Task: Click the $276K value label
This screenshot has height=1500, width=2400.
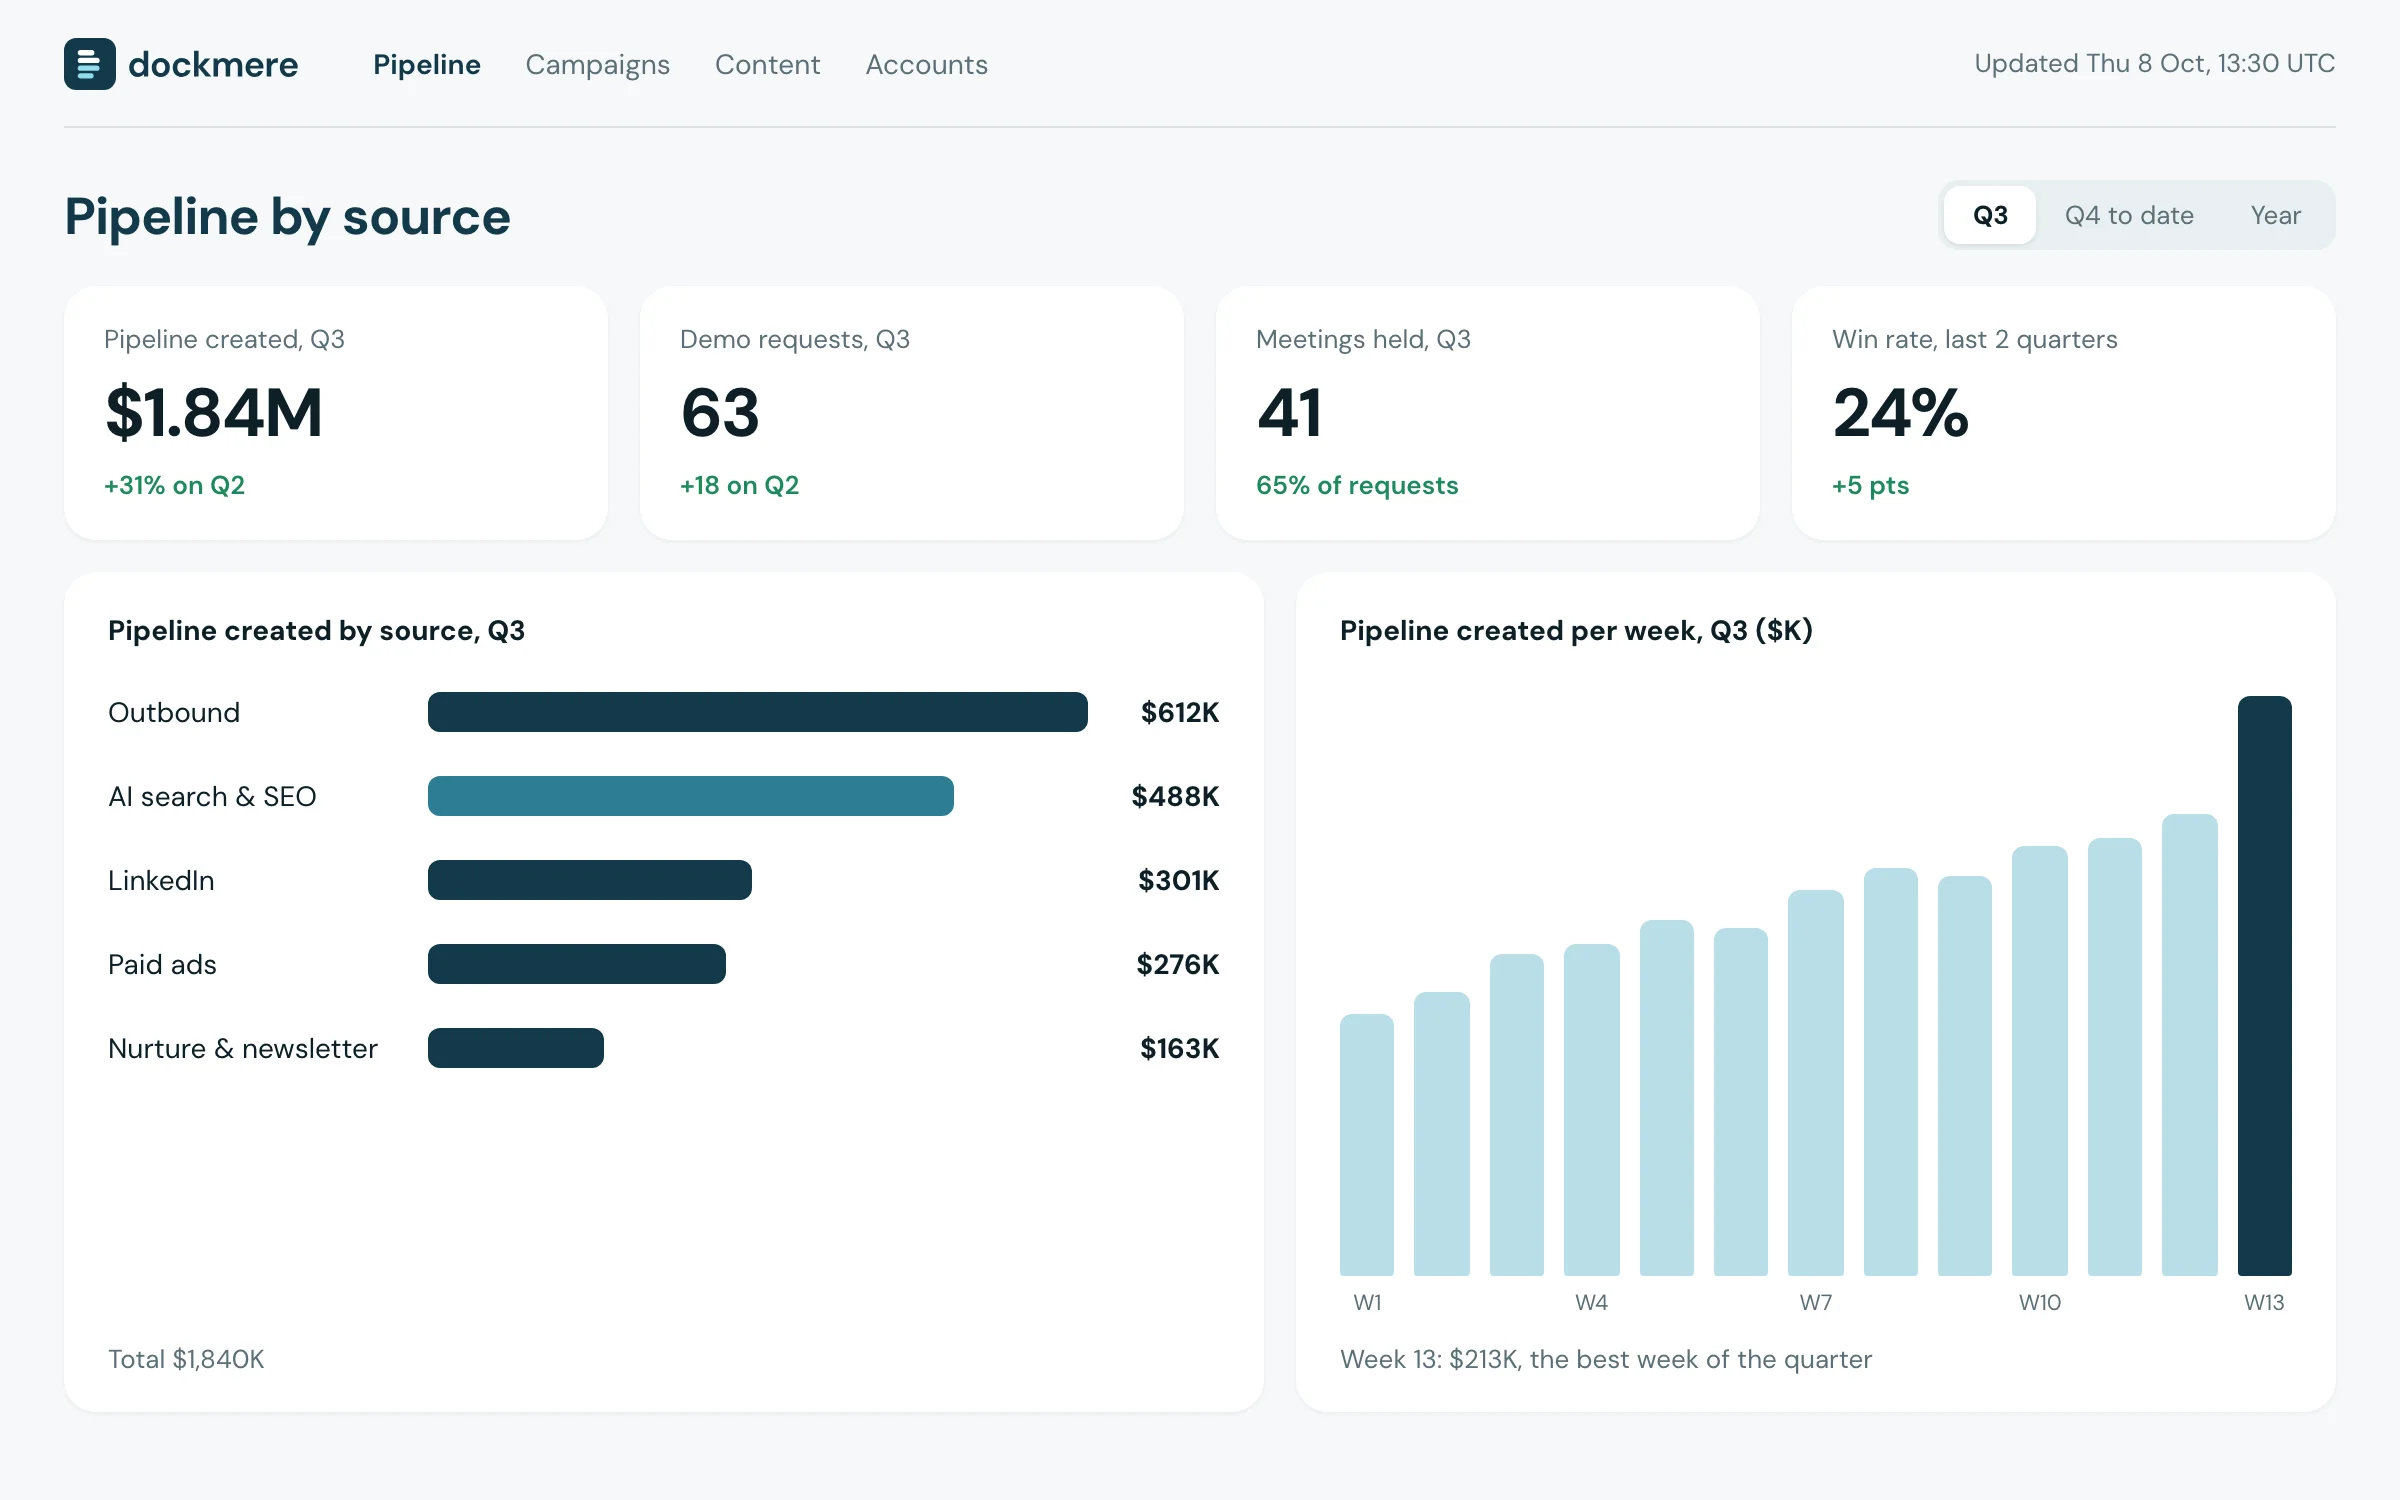Action: tap(1177, 964)
